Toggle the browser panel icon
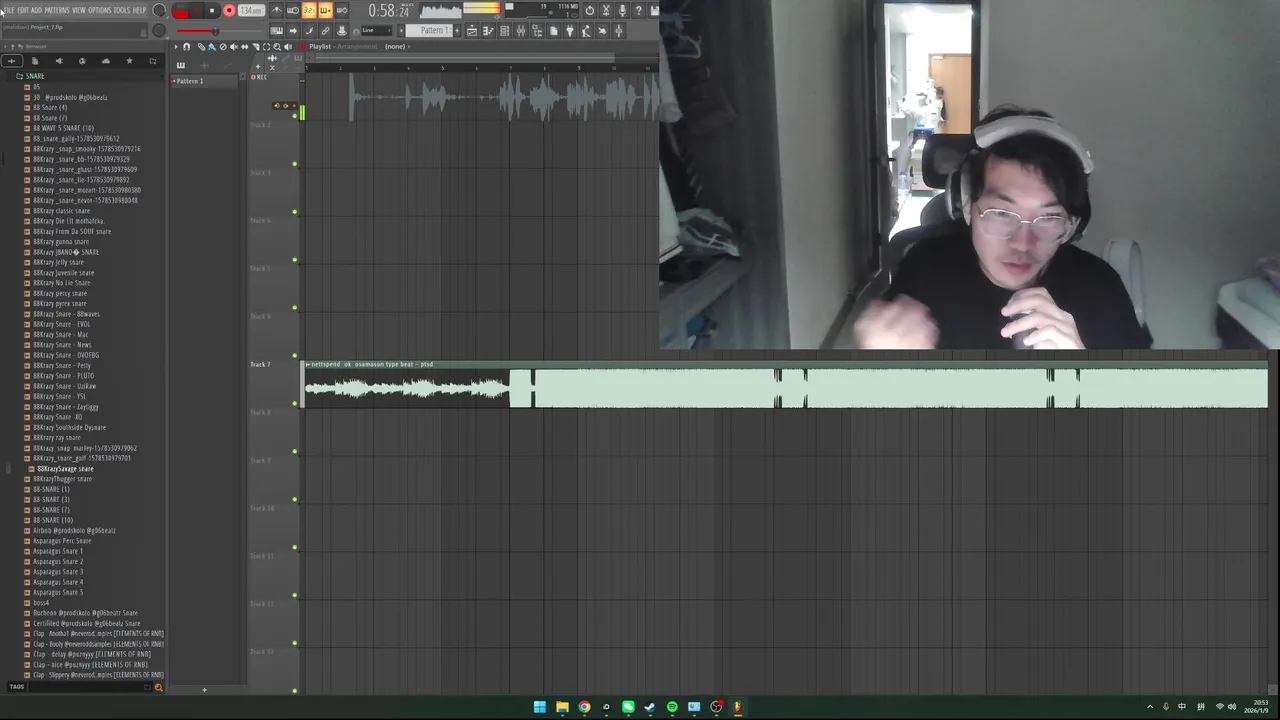 point(537,31)
